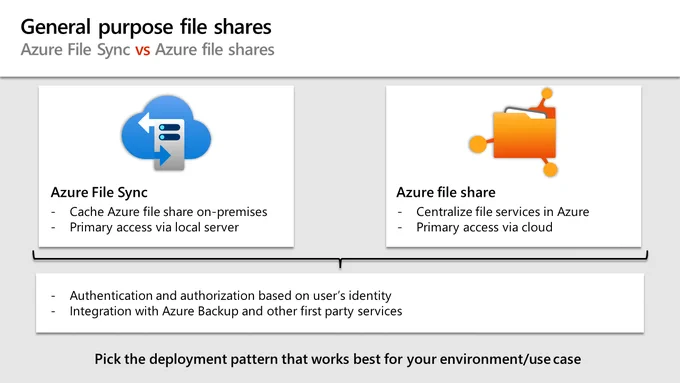The image size is (680, 383).
Task: Select the 'Azure File Sync' card heading
Action: click(99, 192)
